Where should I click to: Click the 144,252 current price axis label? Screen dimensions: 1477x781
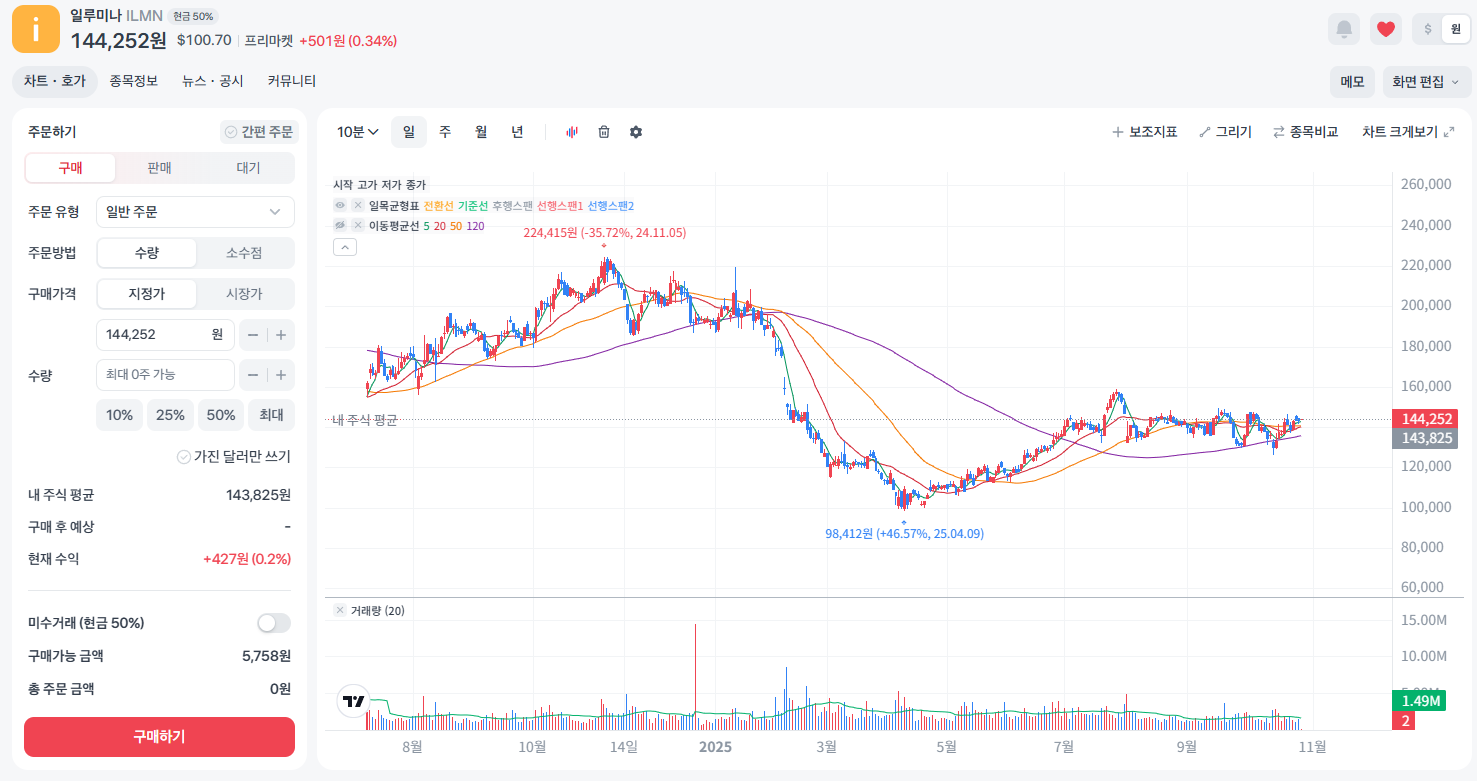coord(1424,419)
